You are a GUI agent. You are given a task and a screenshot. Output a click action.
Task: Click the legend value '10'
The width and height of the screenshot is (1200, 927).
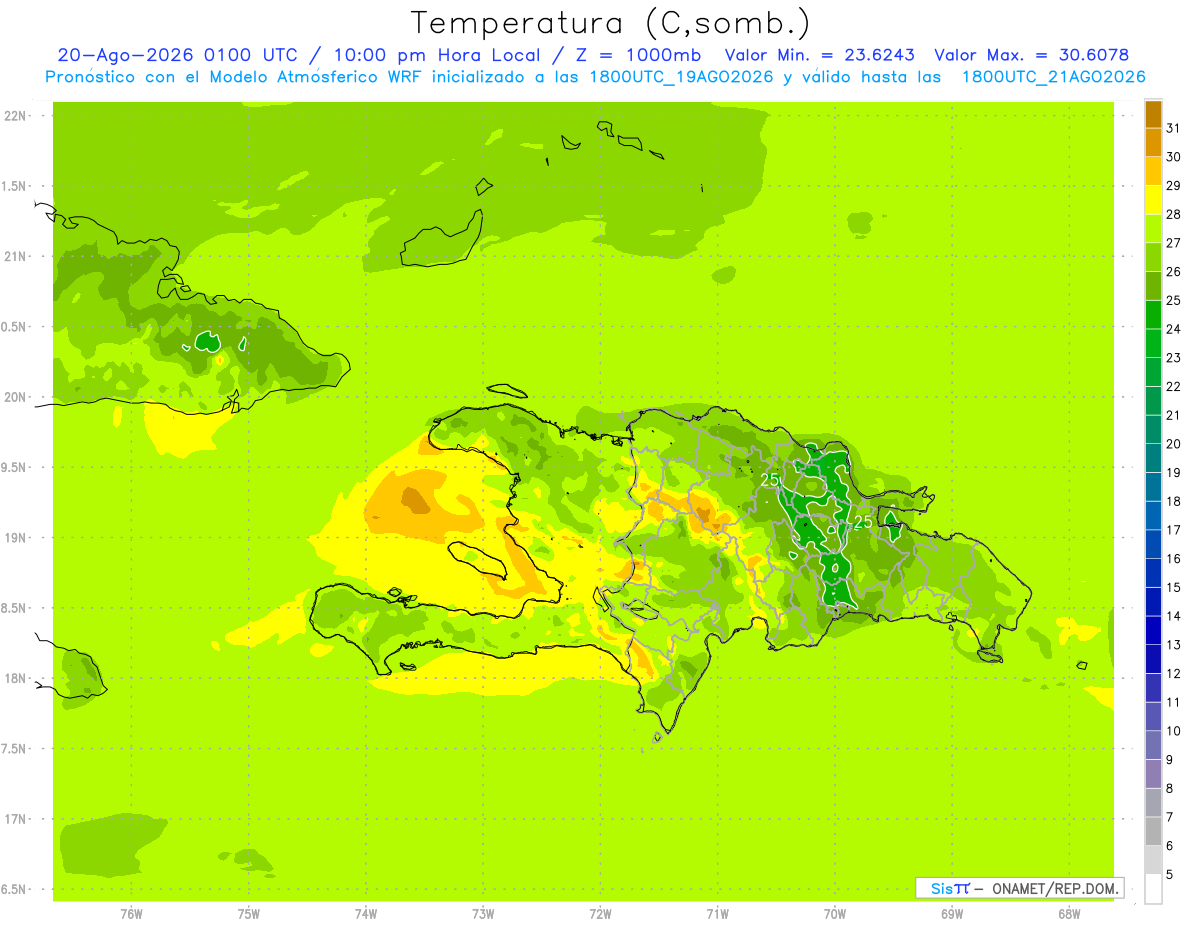click(1174, 731)
